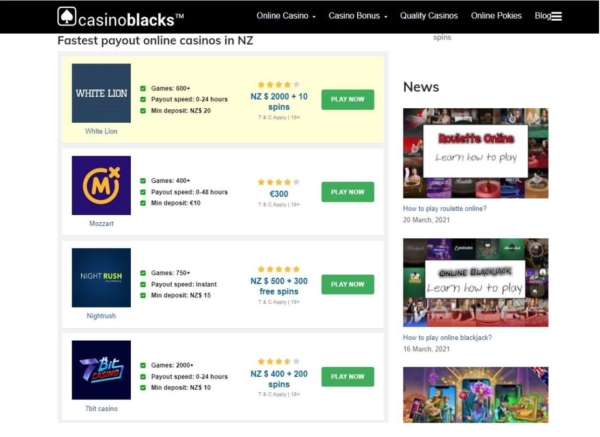The height and width of the screenshot is (437, 600).
Task: Click the Nightrush five-star rating
Action: [278, 269]
